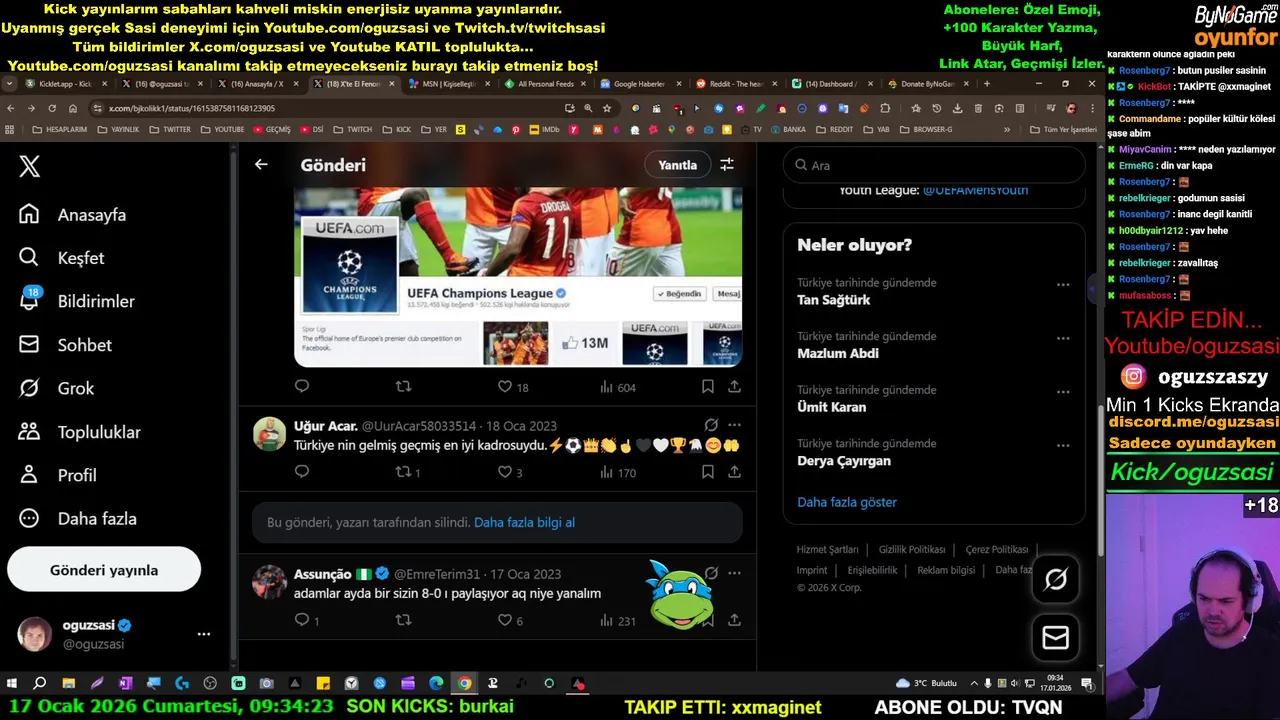
Task: Open options for Tan Sağtürk trend
Action: point(1063,284)
